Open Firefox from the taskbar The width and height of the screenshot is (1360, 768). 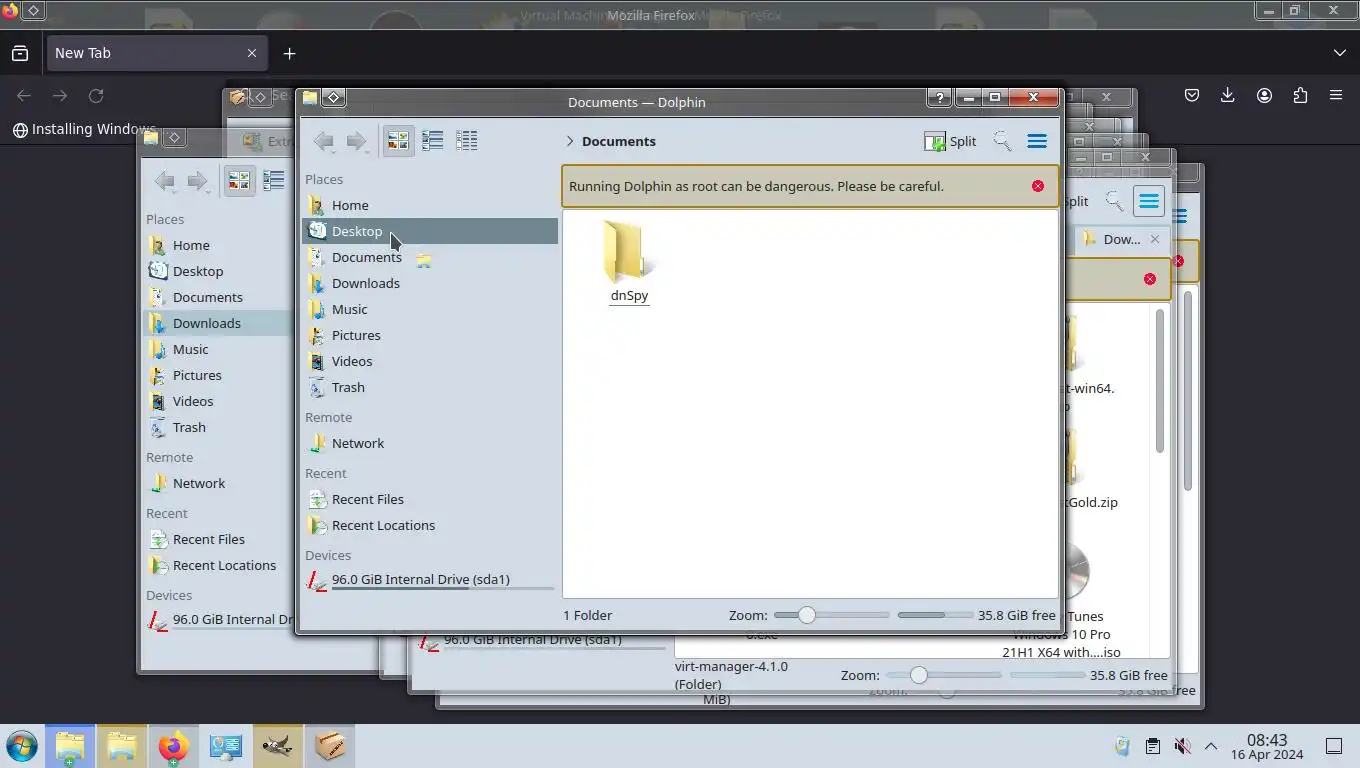[x=173, y=746]
